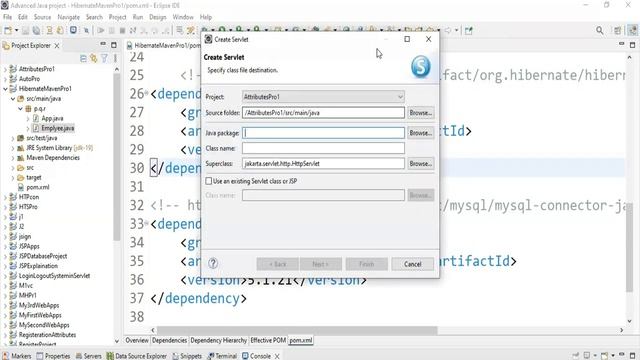Click the pin editor toolbar icon
640x360 pixels.
(x=469, y=30)
